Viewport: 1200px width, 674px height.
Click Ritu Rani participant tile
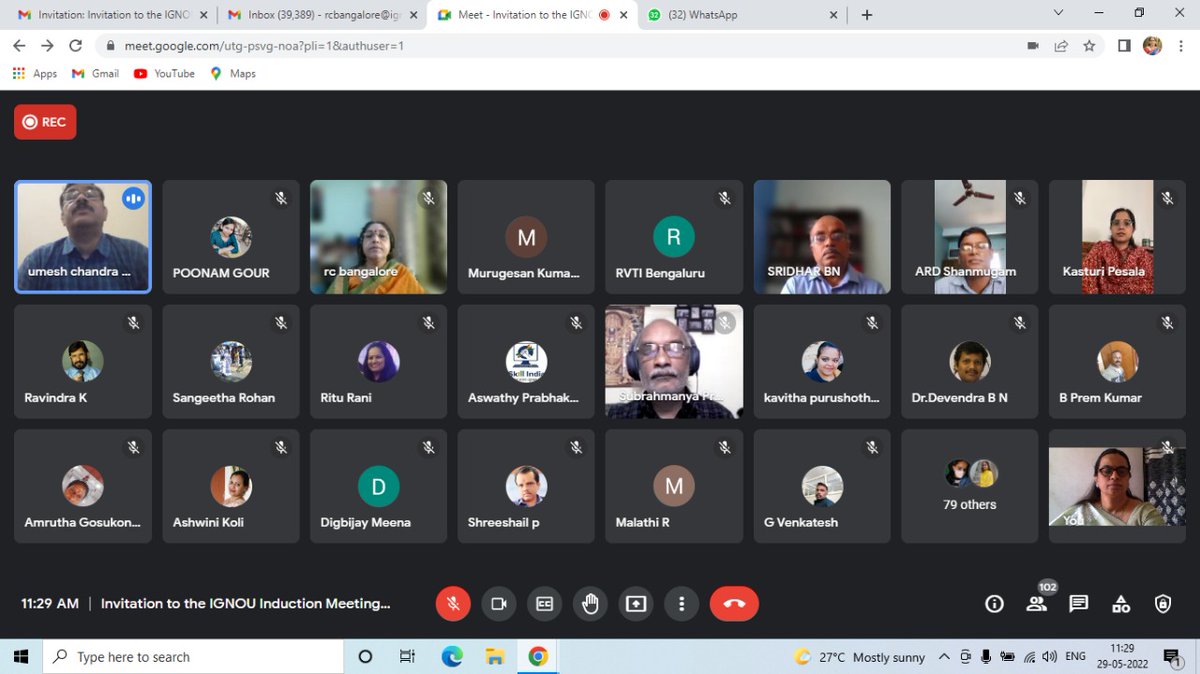click(378, 362)
